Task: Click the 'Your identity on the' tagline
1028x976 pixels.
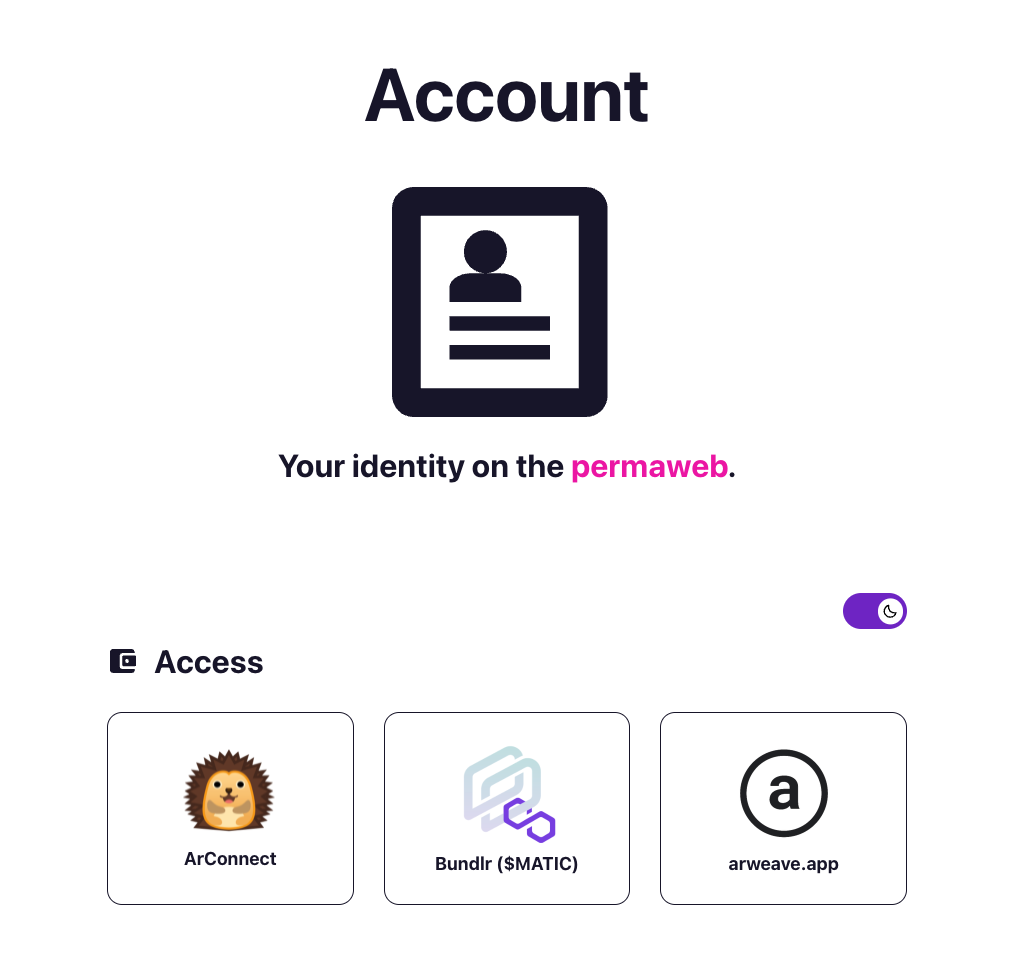Action: tap(421, 467)
